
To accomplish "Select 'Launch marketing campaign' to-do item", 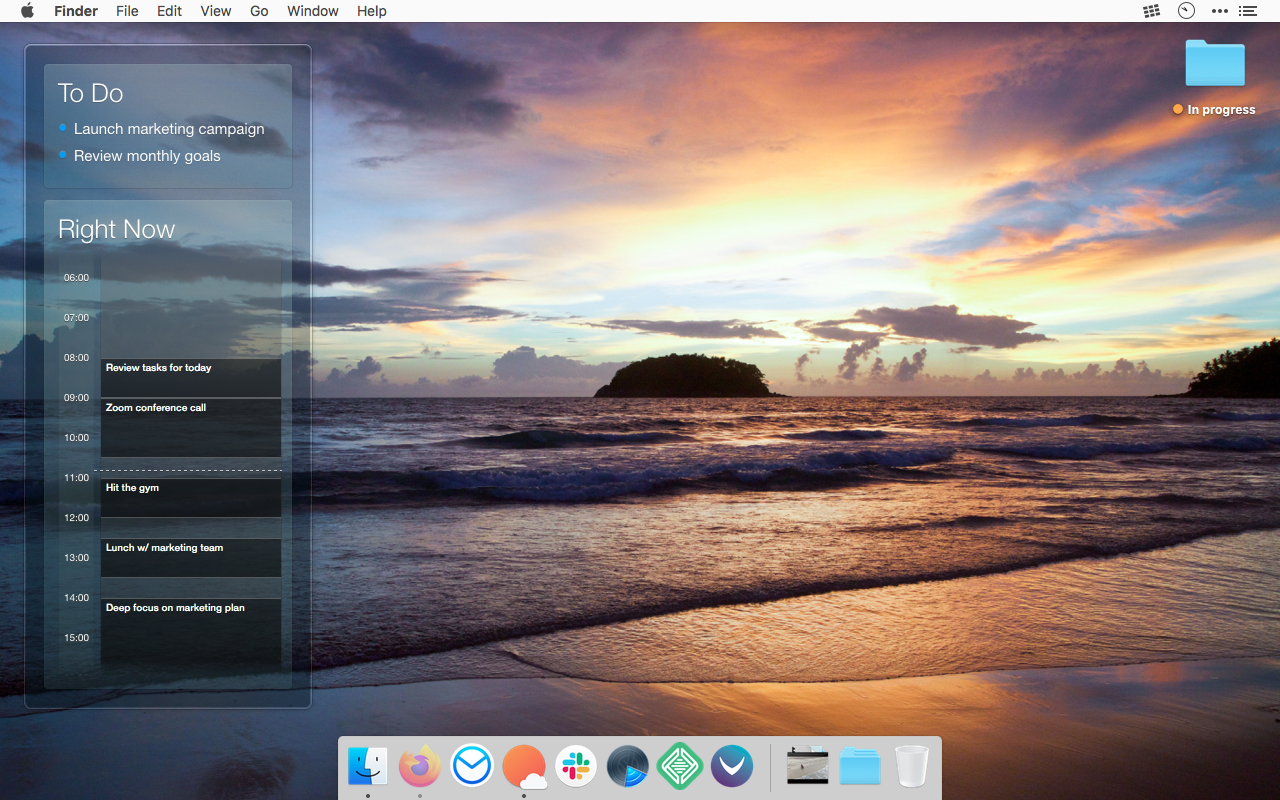I will (x=169, y=129).
